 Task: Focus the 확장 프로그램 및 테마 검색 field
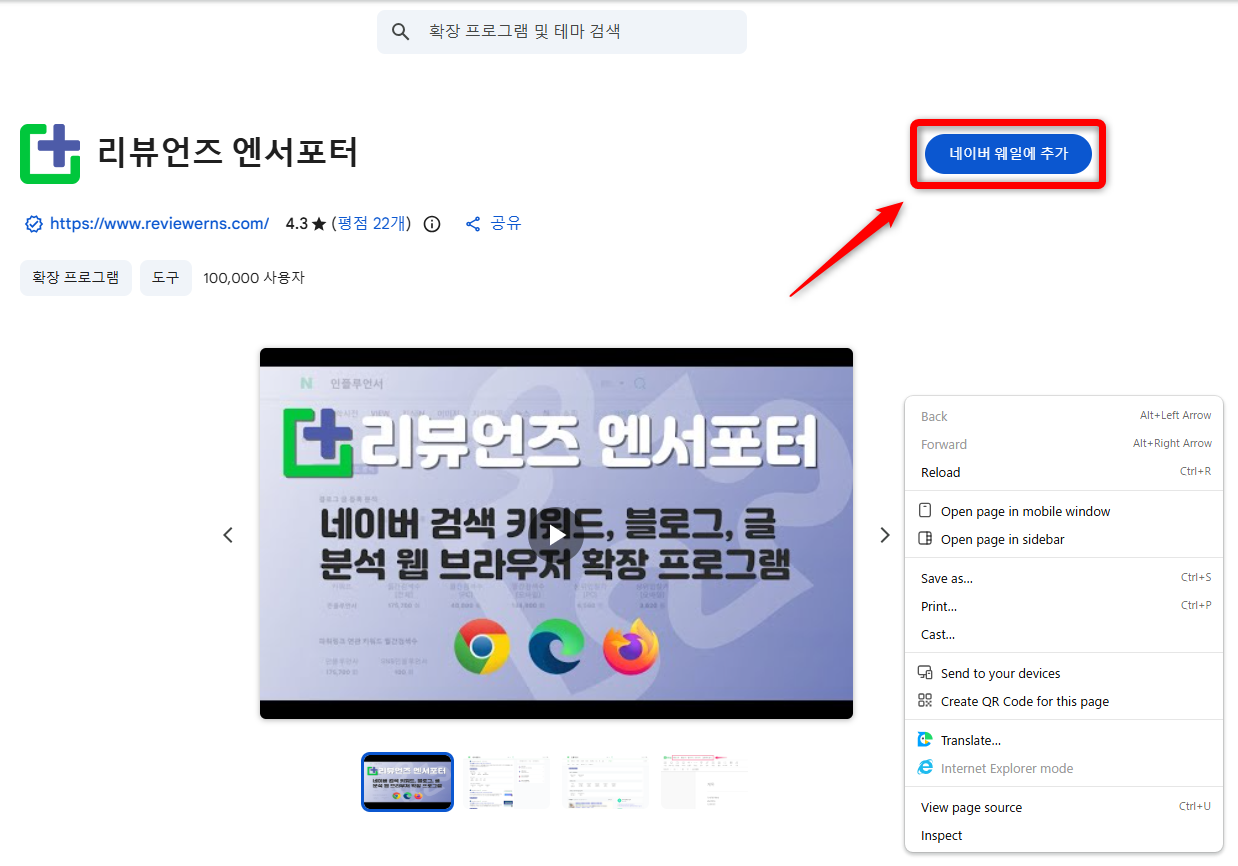click(x=580, y=32)
